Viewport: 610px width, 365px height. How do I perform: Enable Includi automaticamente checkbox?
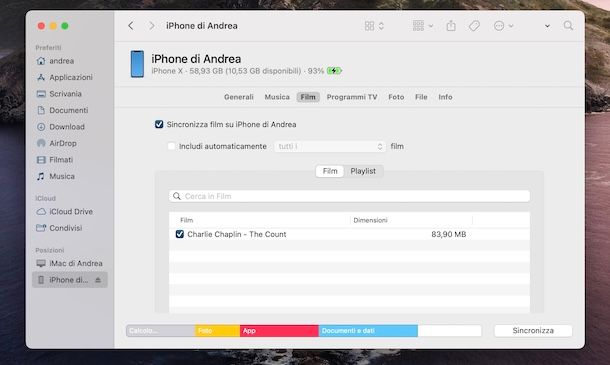(171, 146)
